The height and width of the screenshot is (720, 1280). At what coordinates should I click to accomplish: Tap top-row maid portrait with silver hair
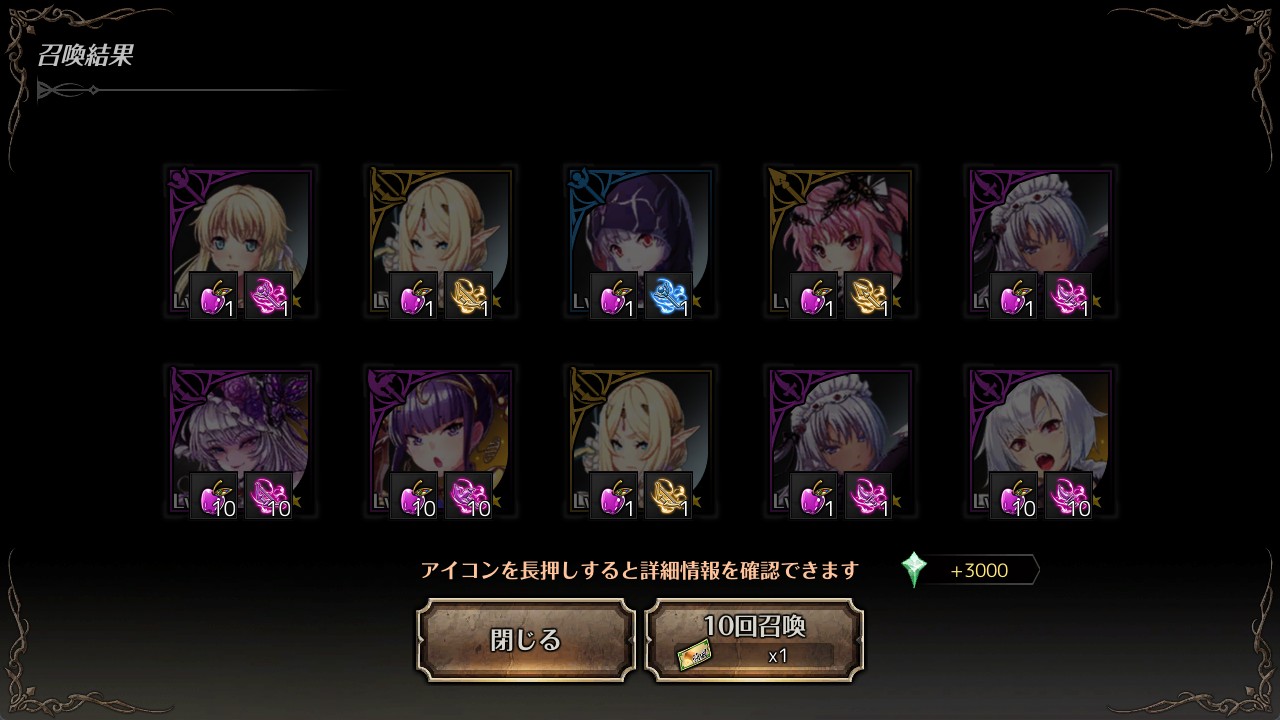click(x=1040, y=242)
